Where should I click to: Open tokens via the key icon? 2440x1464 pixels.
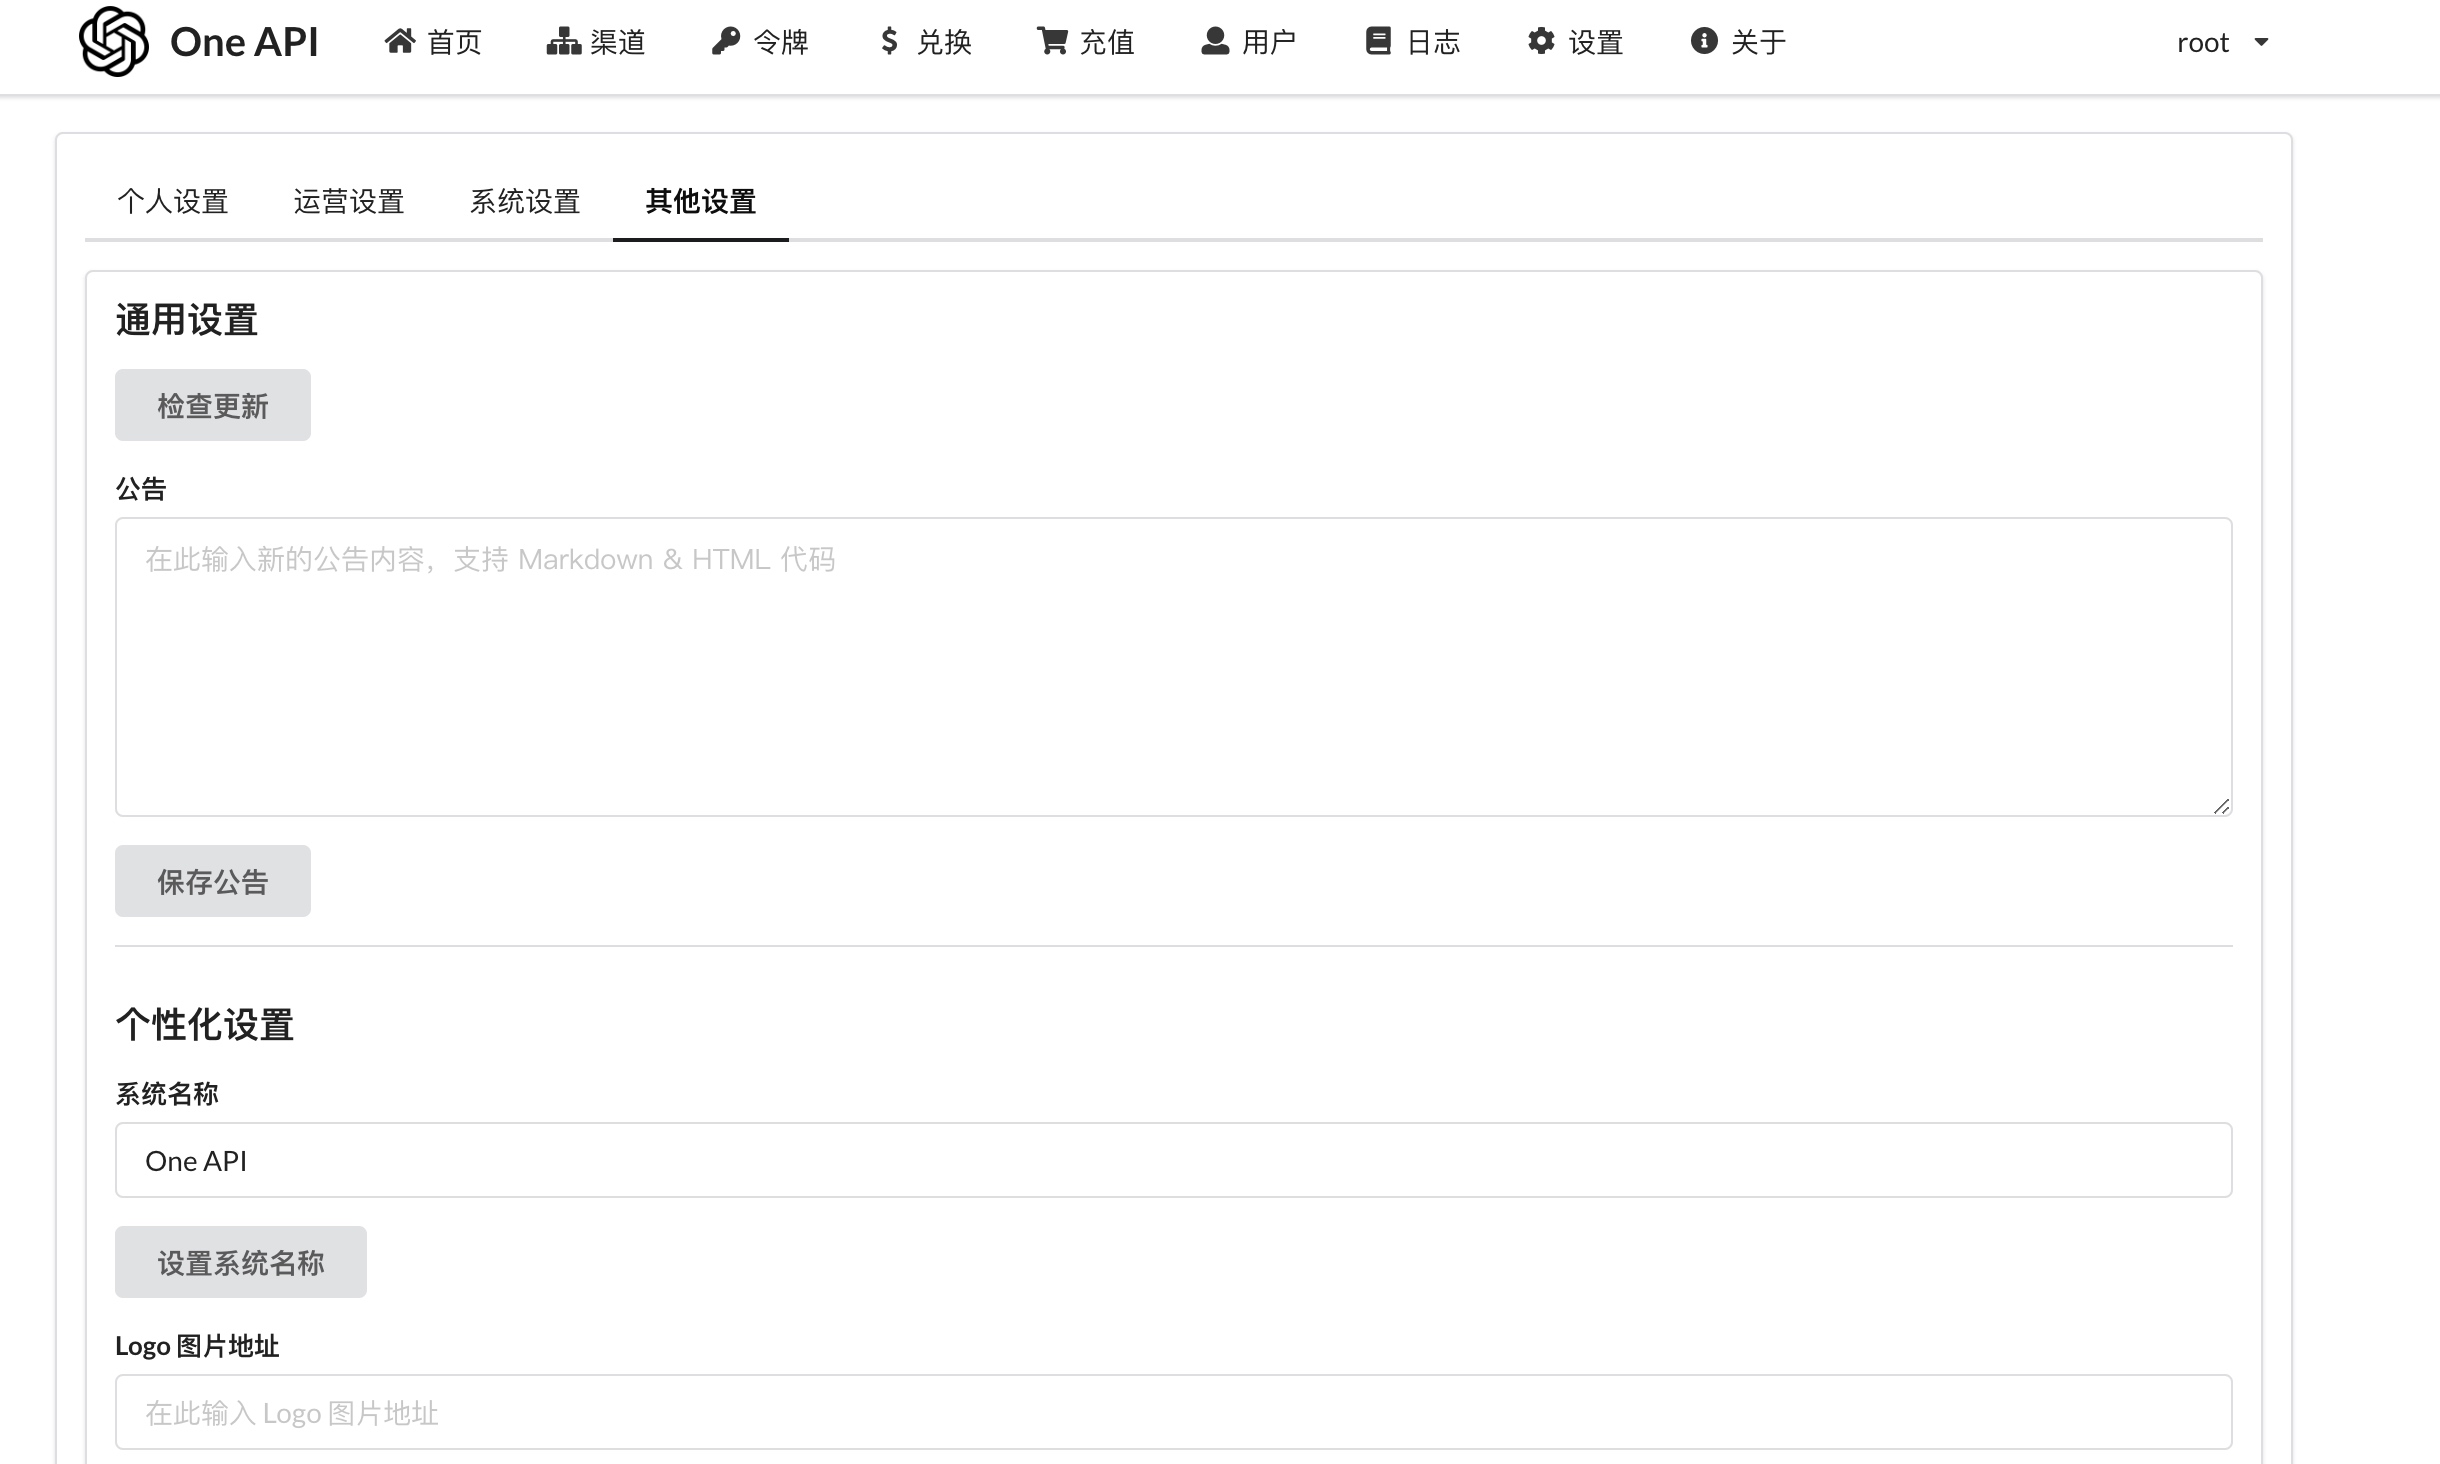tap(726, 41)
